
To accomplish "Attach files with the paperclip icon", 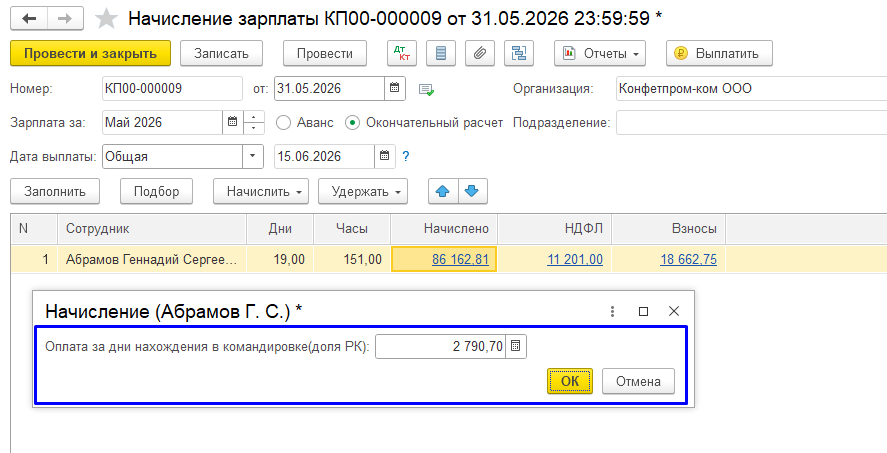I will coord(480,54).
